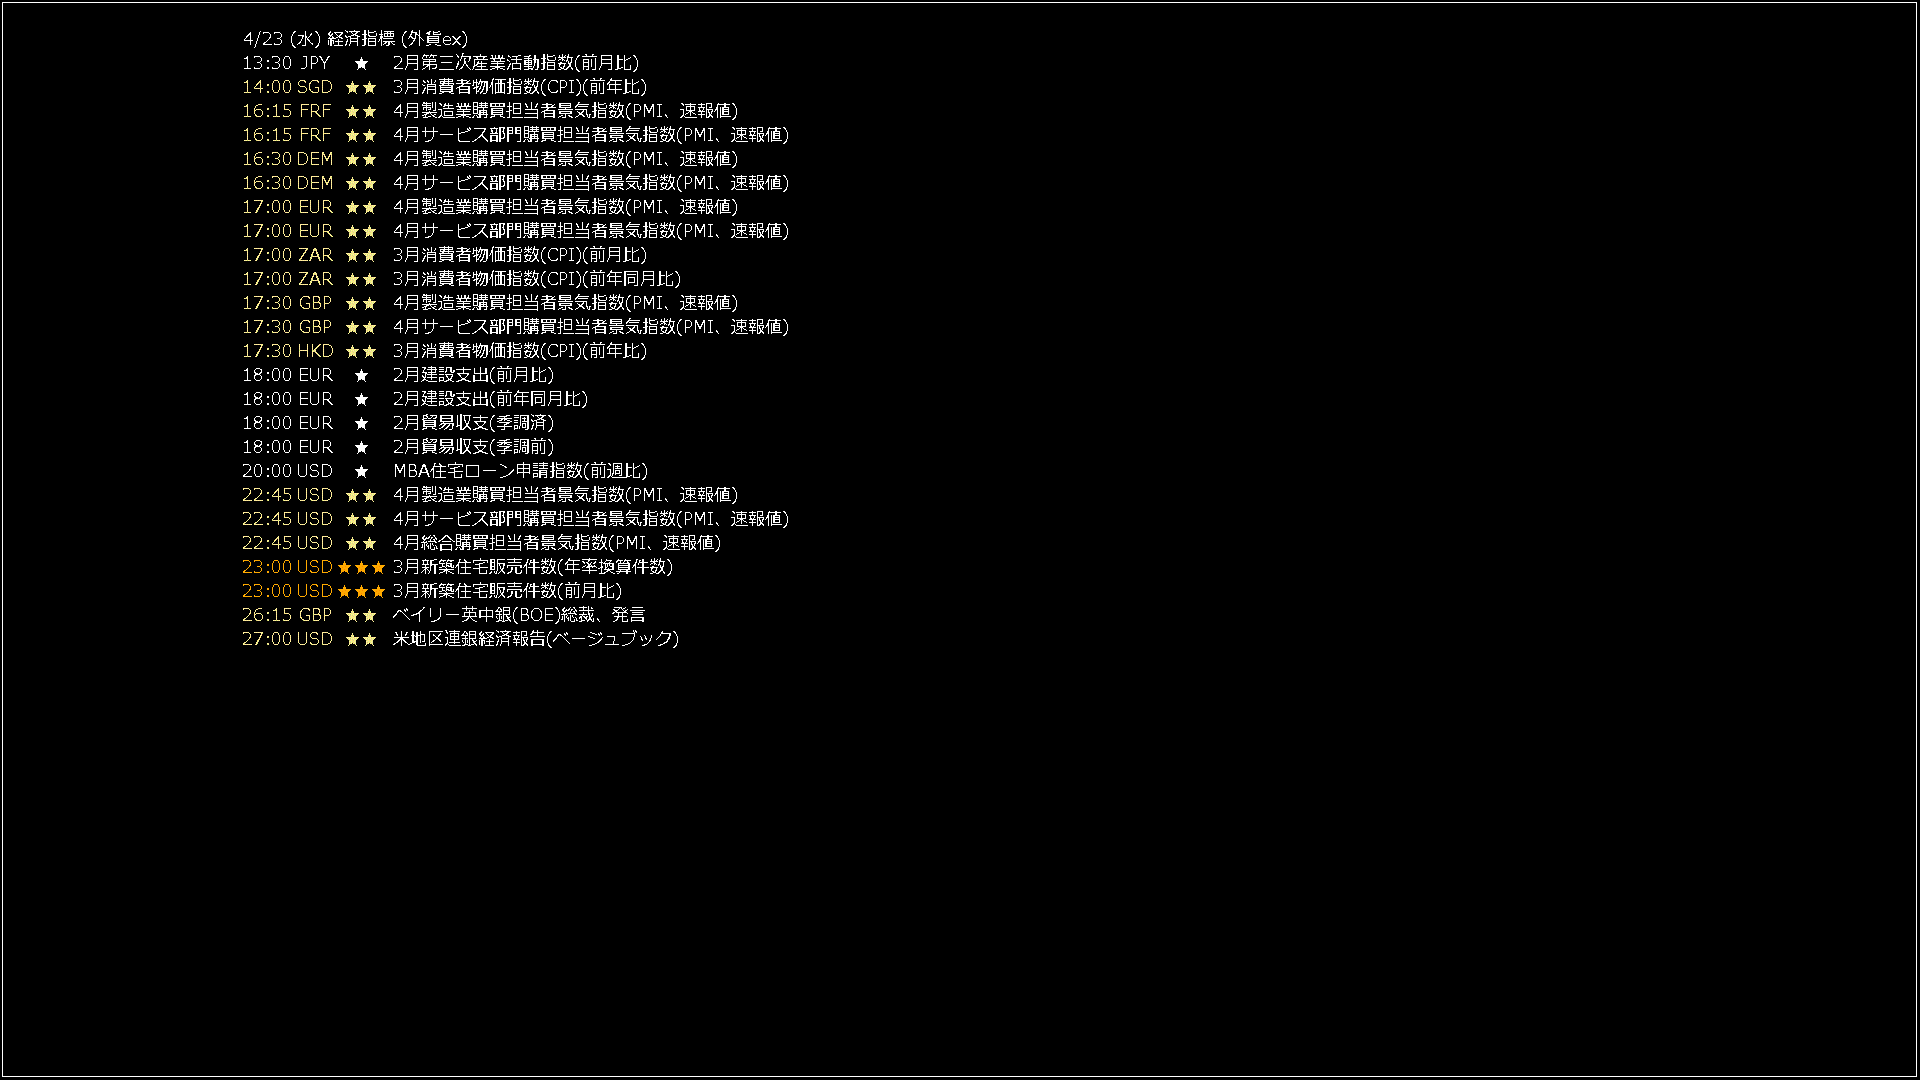Select the 17:00 ZAR CPI 前年同月比 row

click(461, 279)
